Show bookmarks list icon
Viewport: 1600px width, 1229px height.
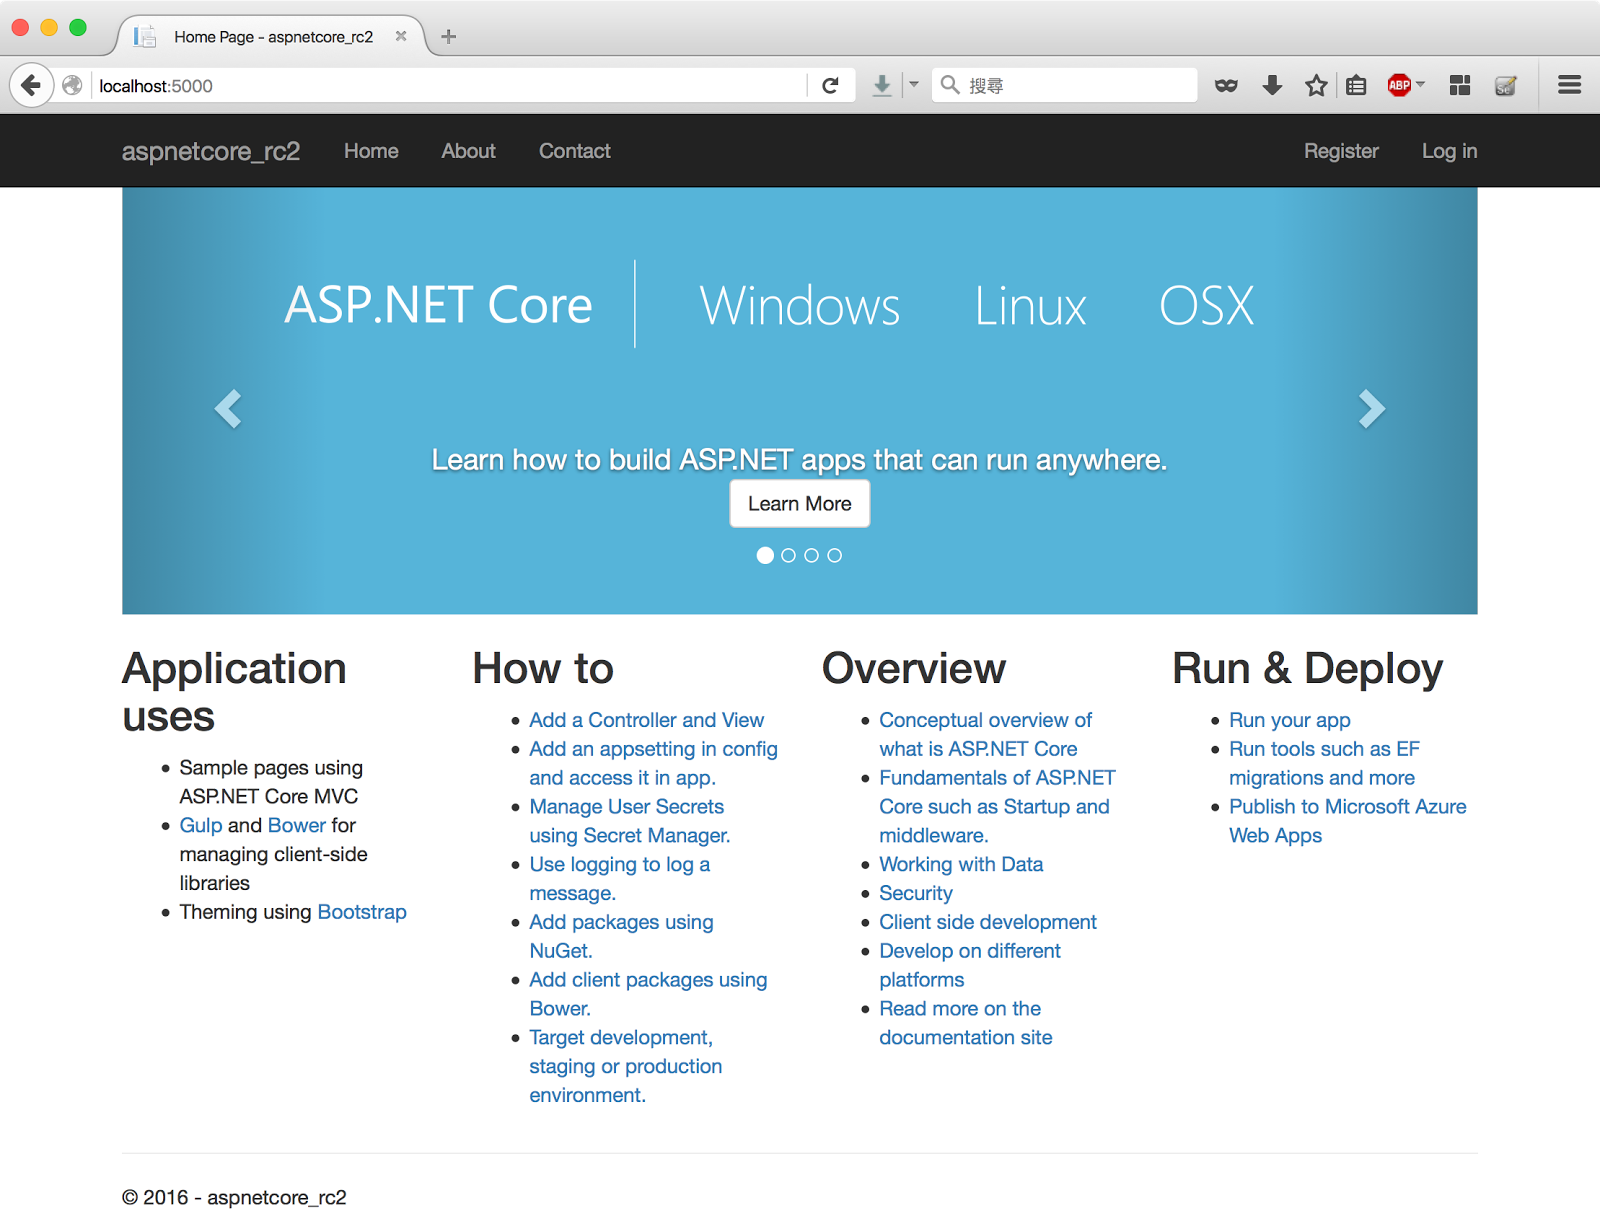coord(1356,86)
